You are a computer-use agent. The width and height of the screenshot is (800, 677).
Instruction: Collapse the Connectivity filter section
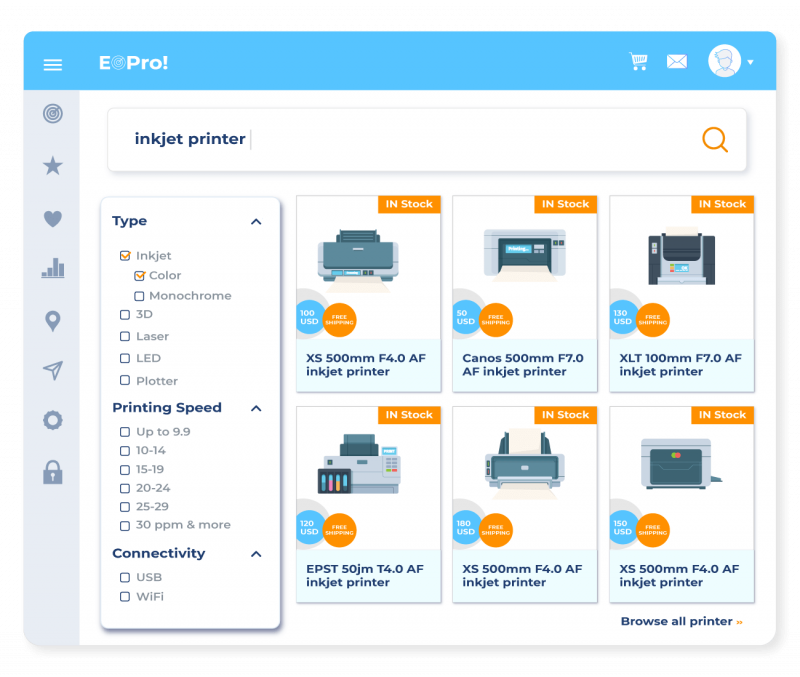pyautogui.click(x=256, y=554)
